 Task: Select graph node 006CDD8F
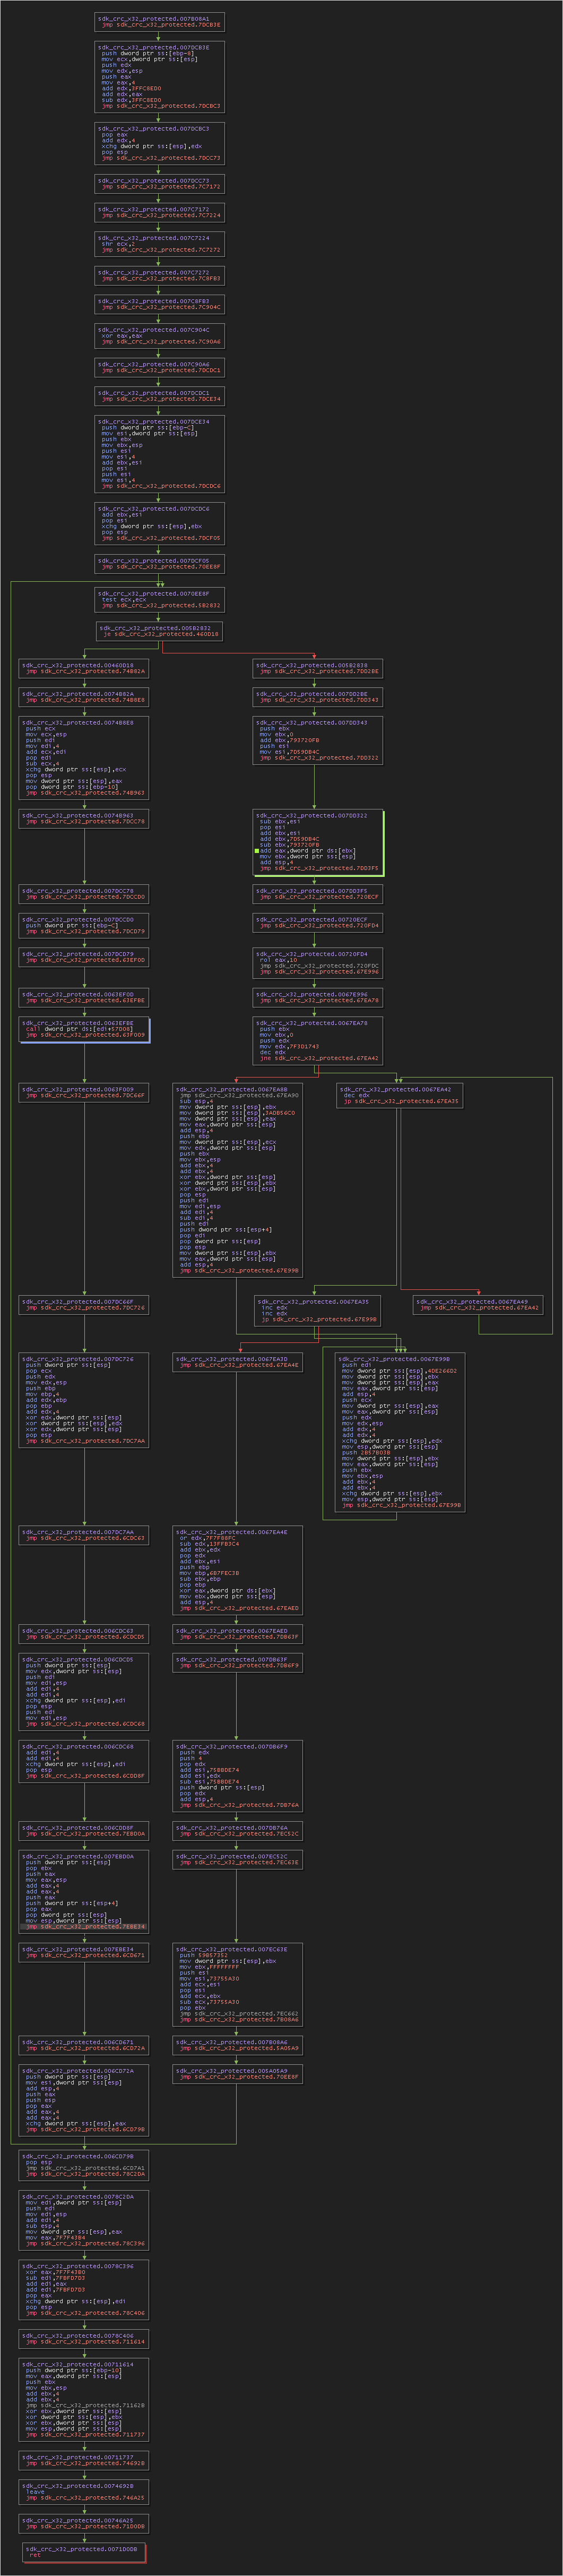pyautogui.click(x=84, y=1831)
